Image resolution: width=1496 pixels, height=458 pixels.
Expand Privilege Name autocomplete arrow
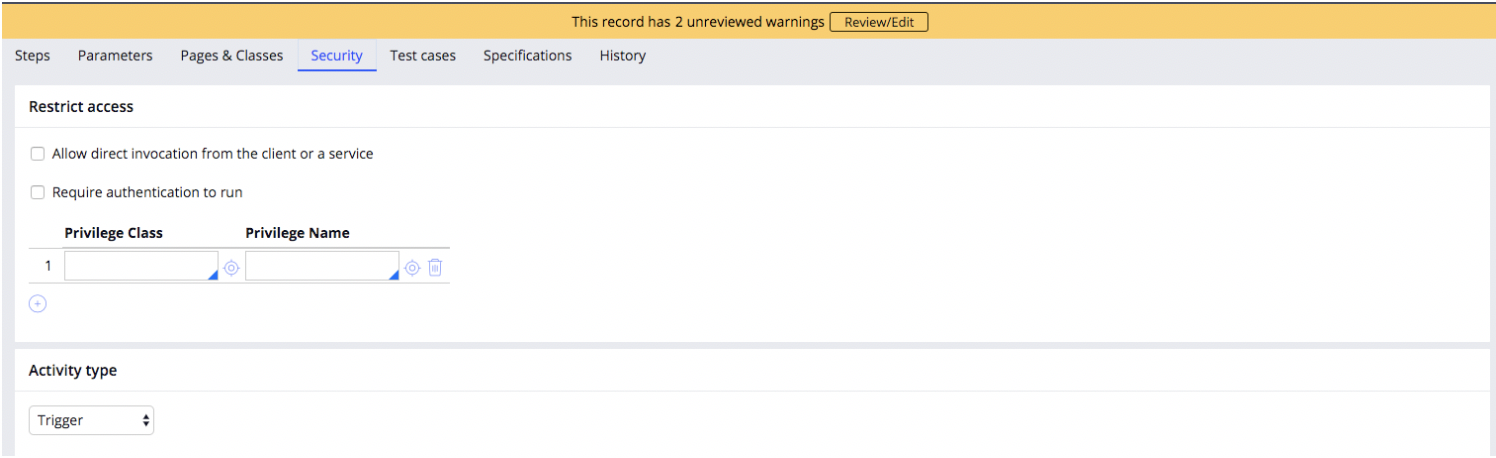[x=394, y=275]
